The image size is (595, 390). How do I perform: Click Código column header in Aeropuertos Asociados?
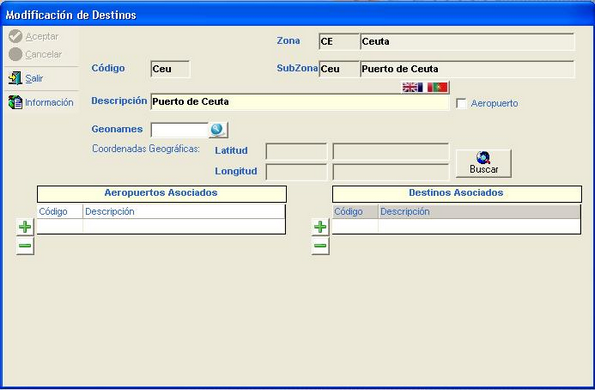(x=60, y=211)
